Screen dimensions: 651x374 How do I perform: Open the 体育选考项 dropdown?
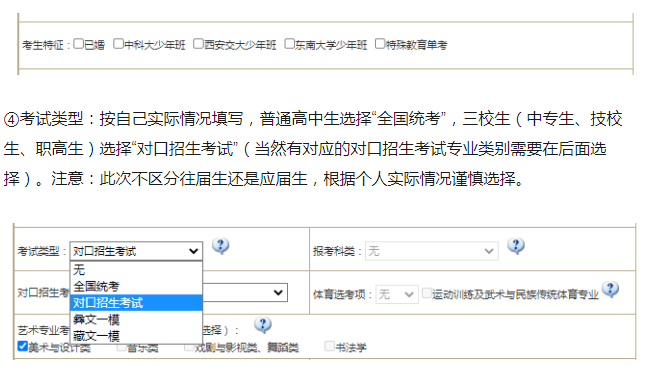[397, 294]
